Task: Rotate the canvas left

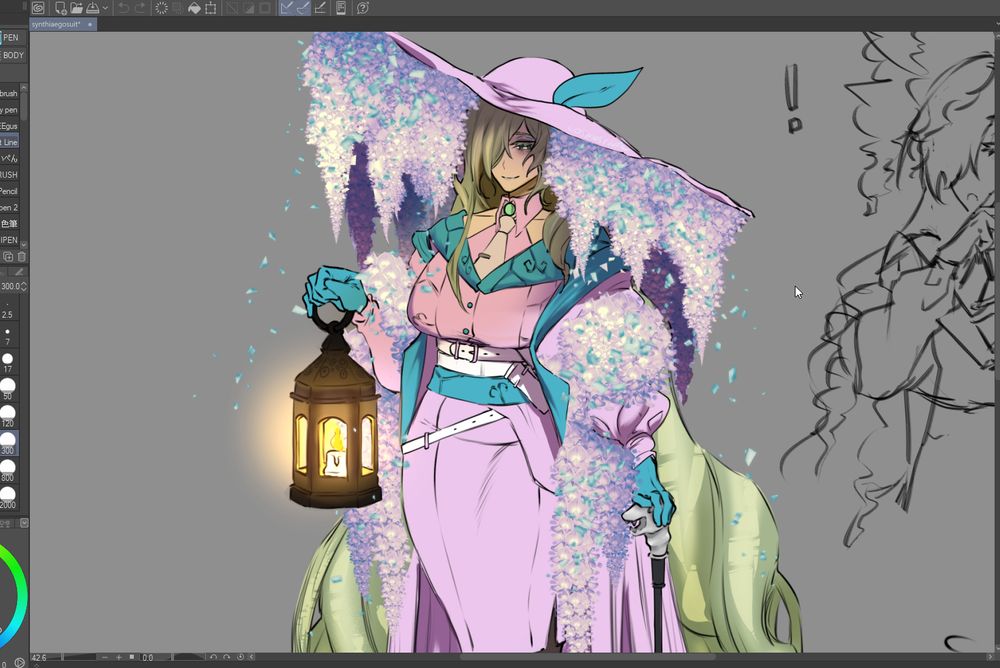Action: click(x=213, y=657)
